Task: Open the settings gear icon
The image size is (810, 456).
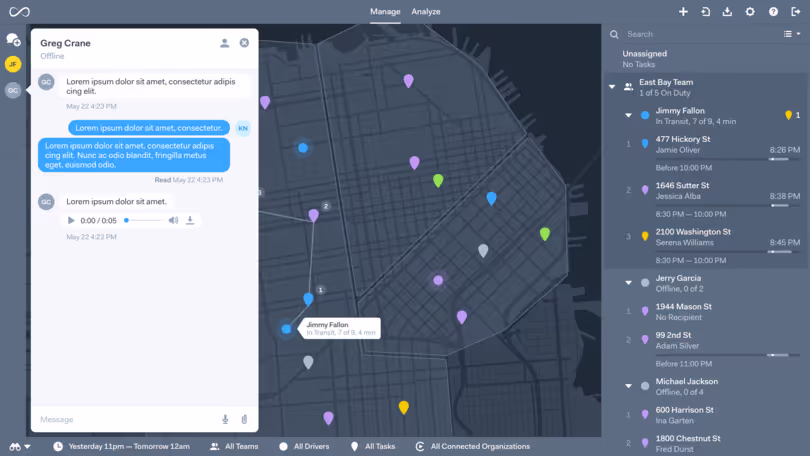Action: (750, 12)
